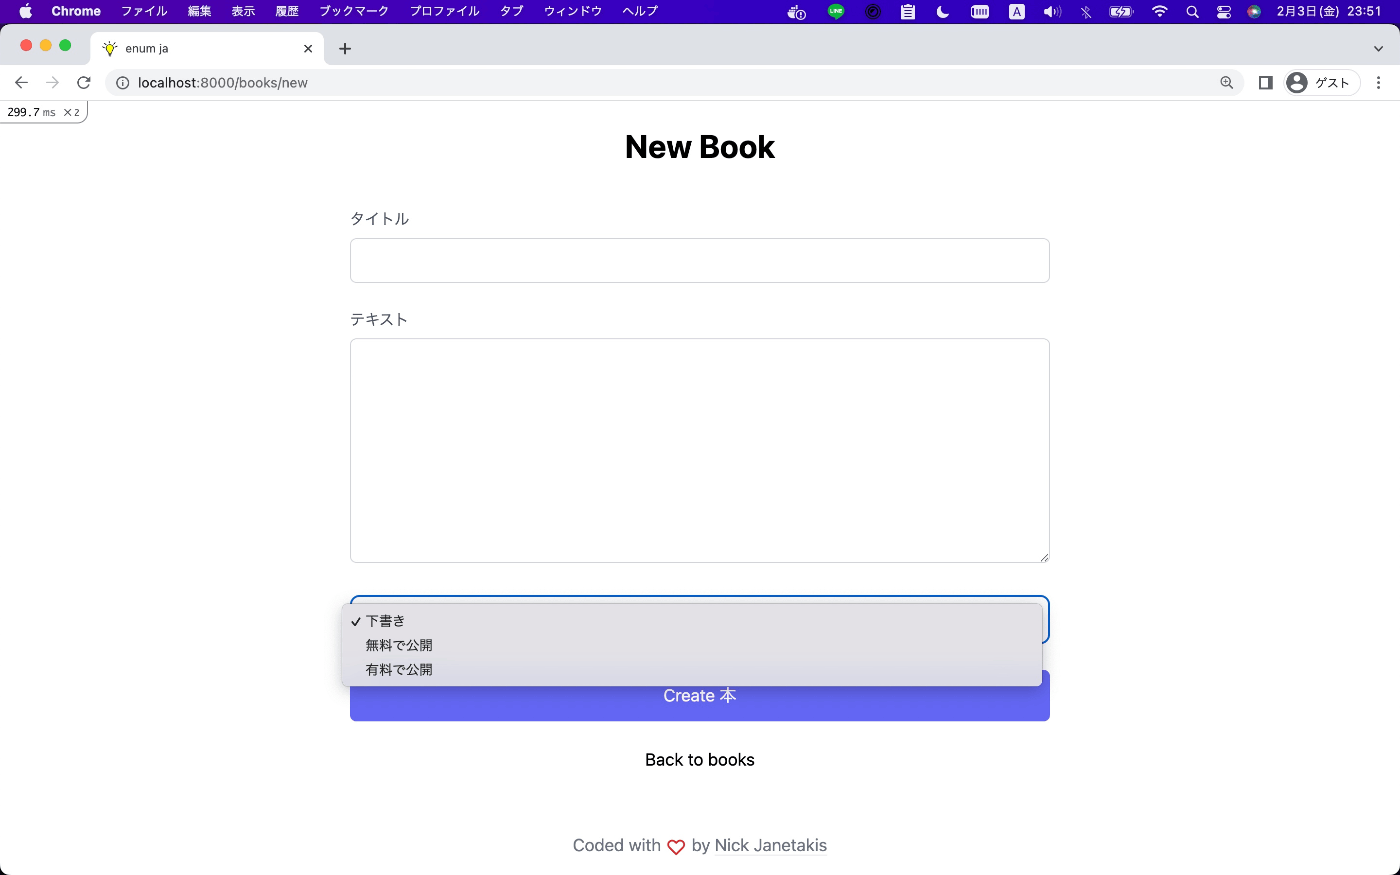
Task: Open Control Center icon
Action: click(x=1224, y=12)
